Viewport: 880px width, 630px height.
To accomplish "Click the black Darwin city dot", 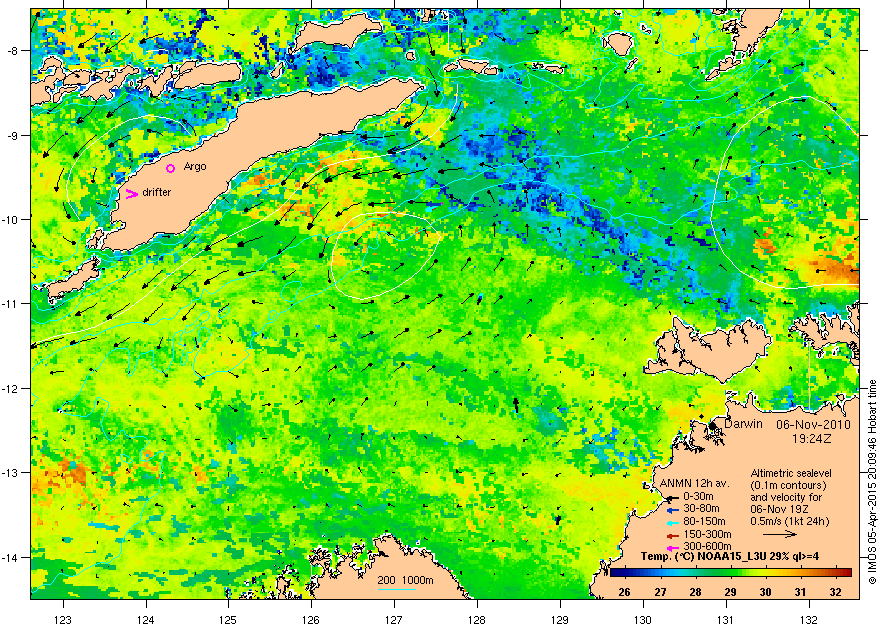I will (x=713, y=426).
